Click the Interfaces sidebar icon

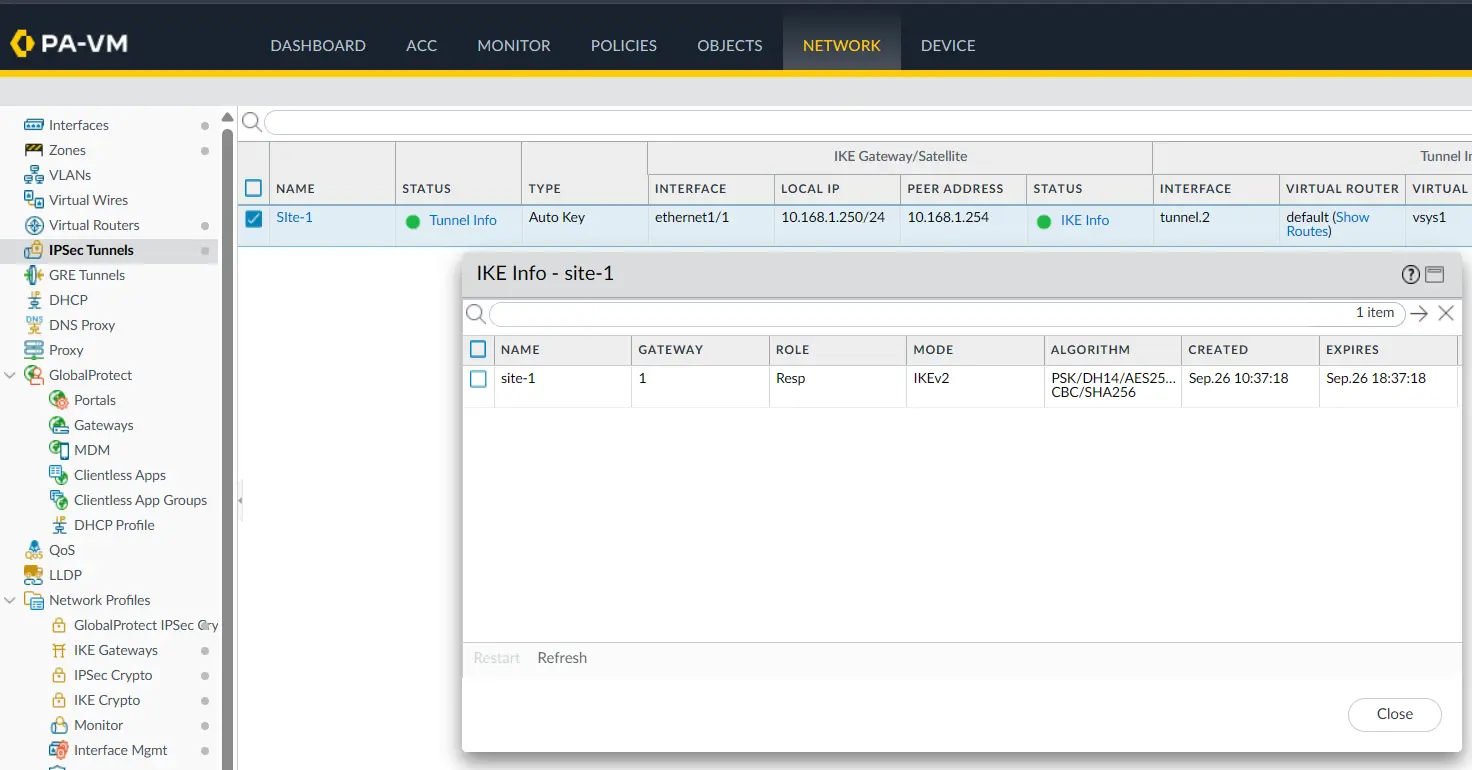coord(34,125)
